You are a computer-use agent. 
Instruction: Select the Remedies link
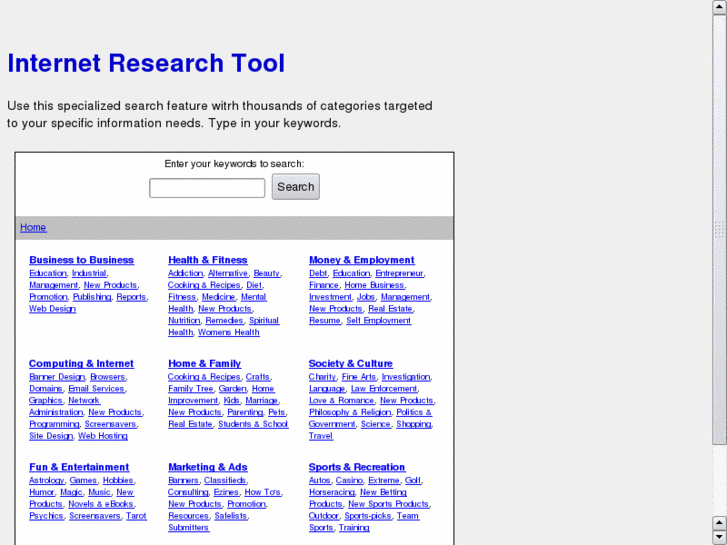[x=224, y=321]
